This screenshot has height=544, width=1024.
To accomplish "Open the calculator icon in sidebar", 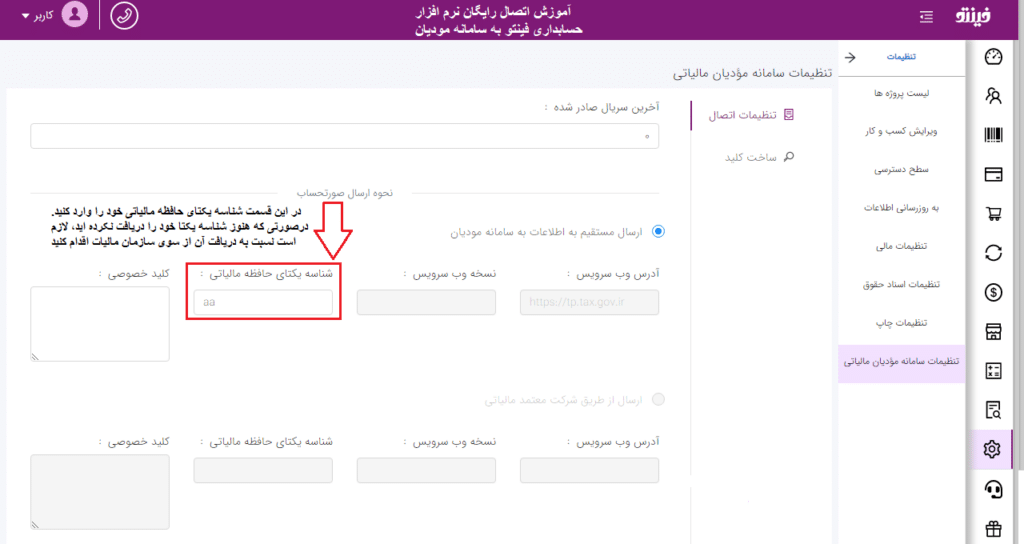I will [x=993, y=370].
